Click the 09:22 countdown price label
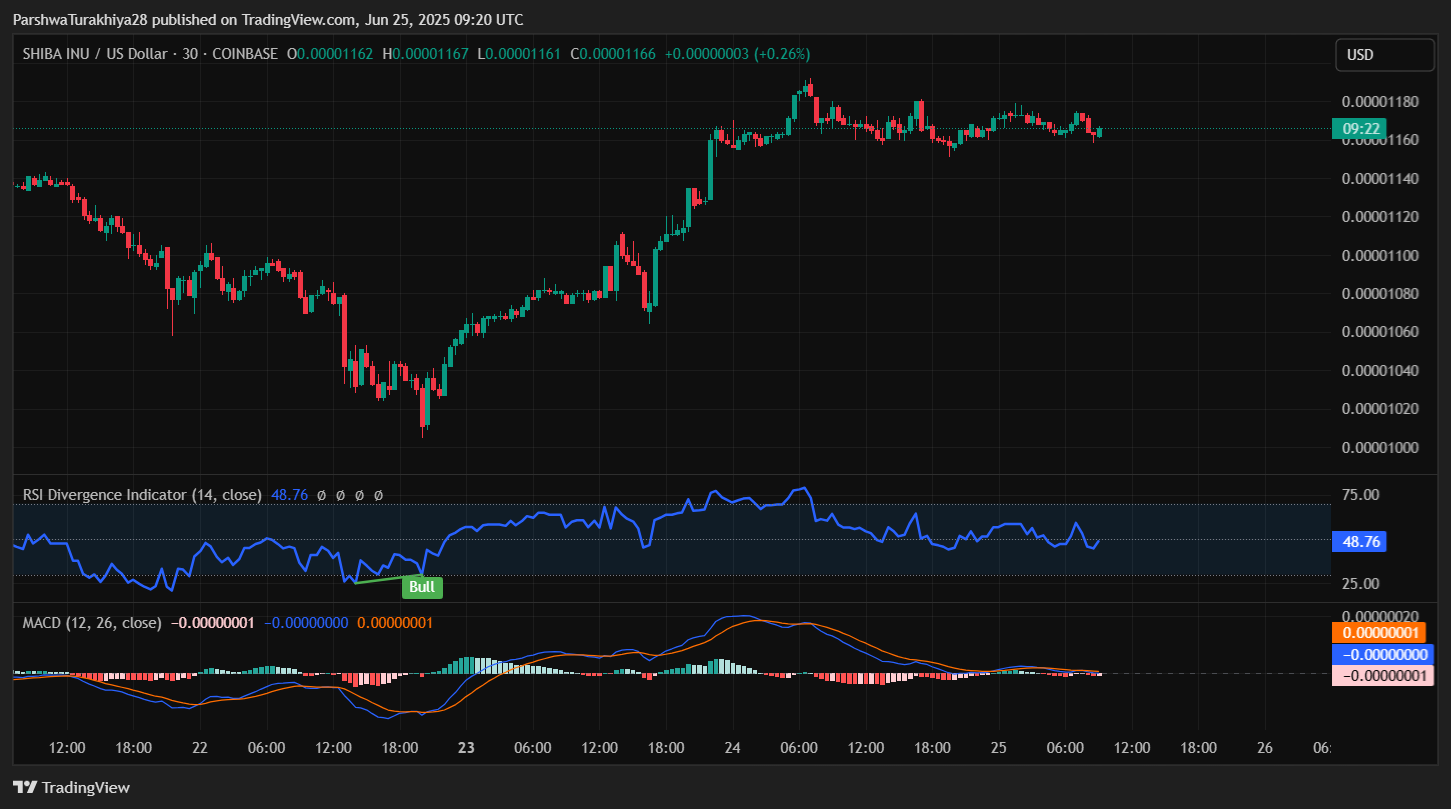1451x809 pixels. 1360,129
